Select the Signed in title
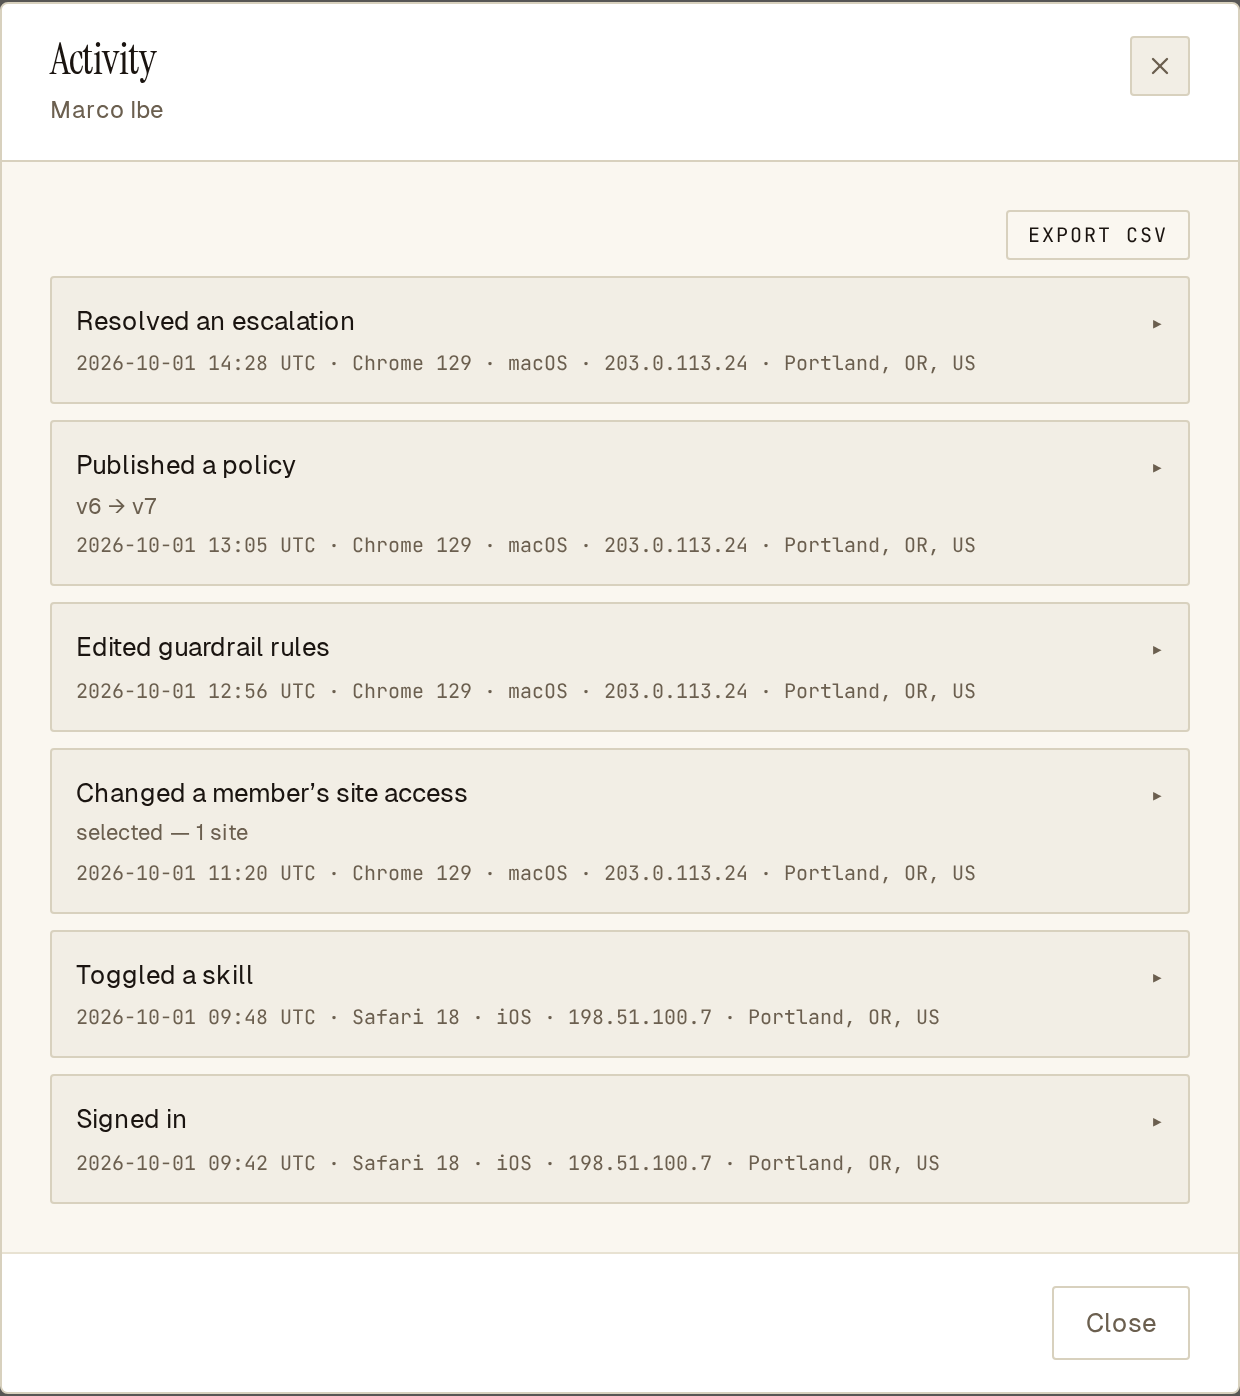The image size is (1240, 1396). pos(131,1119)
